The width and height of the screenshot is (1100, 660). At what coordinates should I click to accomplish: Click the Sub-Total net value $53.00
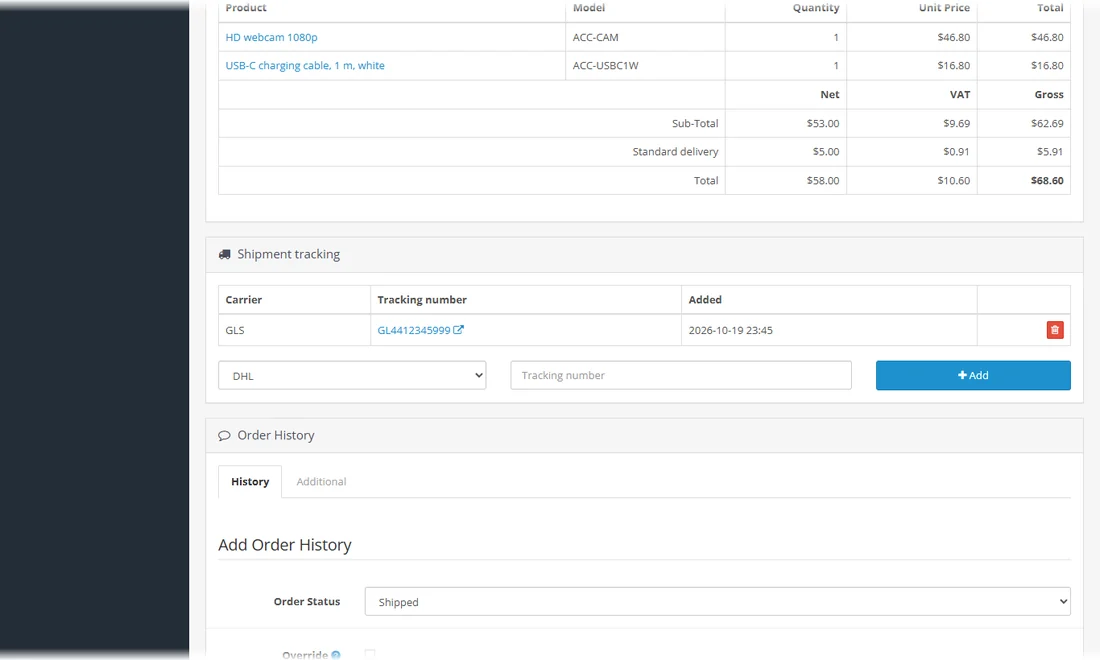[x=823, y=123]
